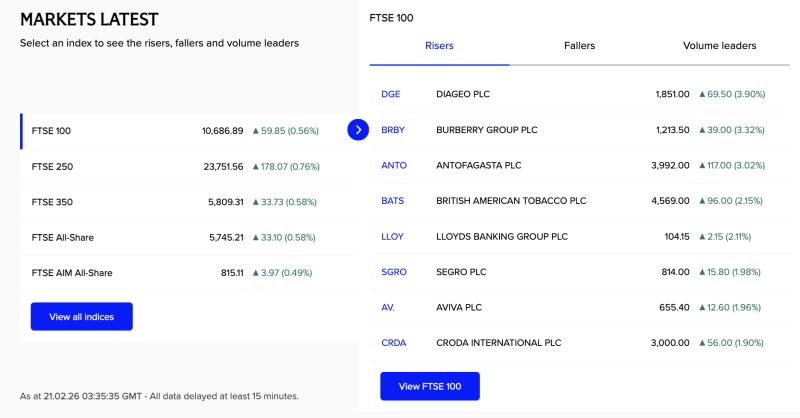Click LLOYDS BANKING GROUP PLC name
The image size is (800, 418).
pos(502,237)
